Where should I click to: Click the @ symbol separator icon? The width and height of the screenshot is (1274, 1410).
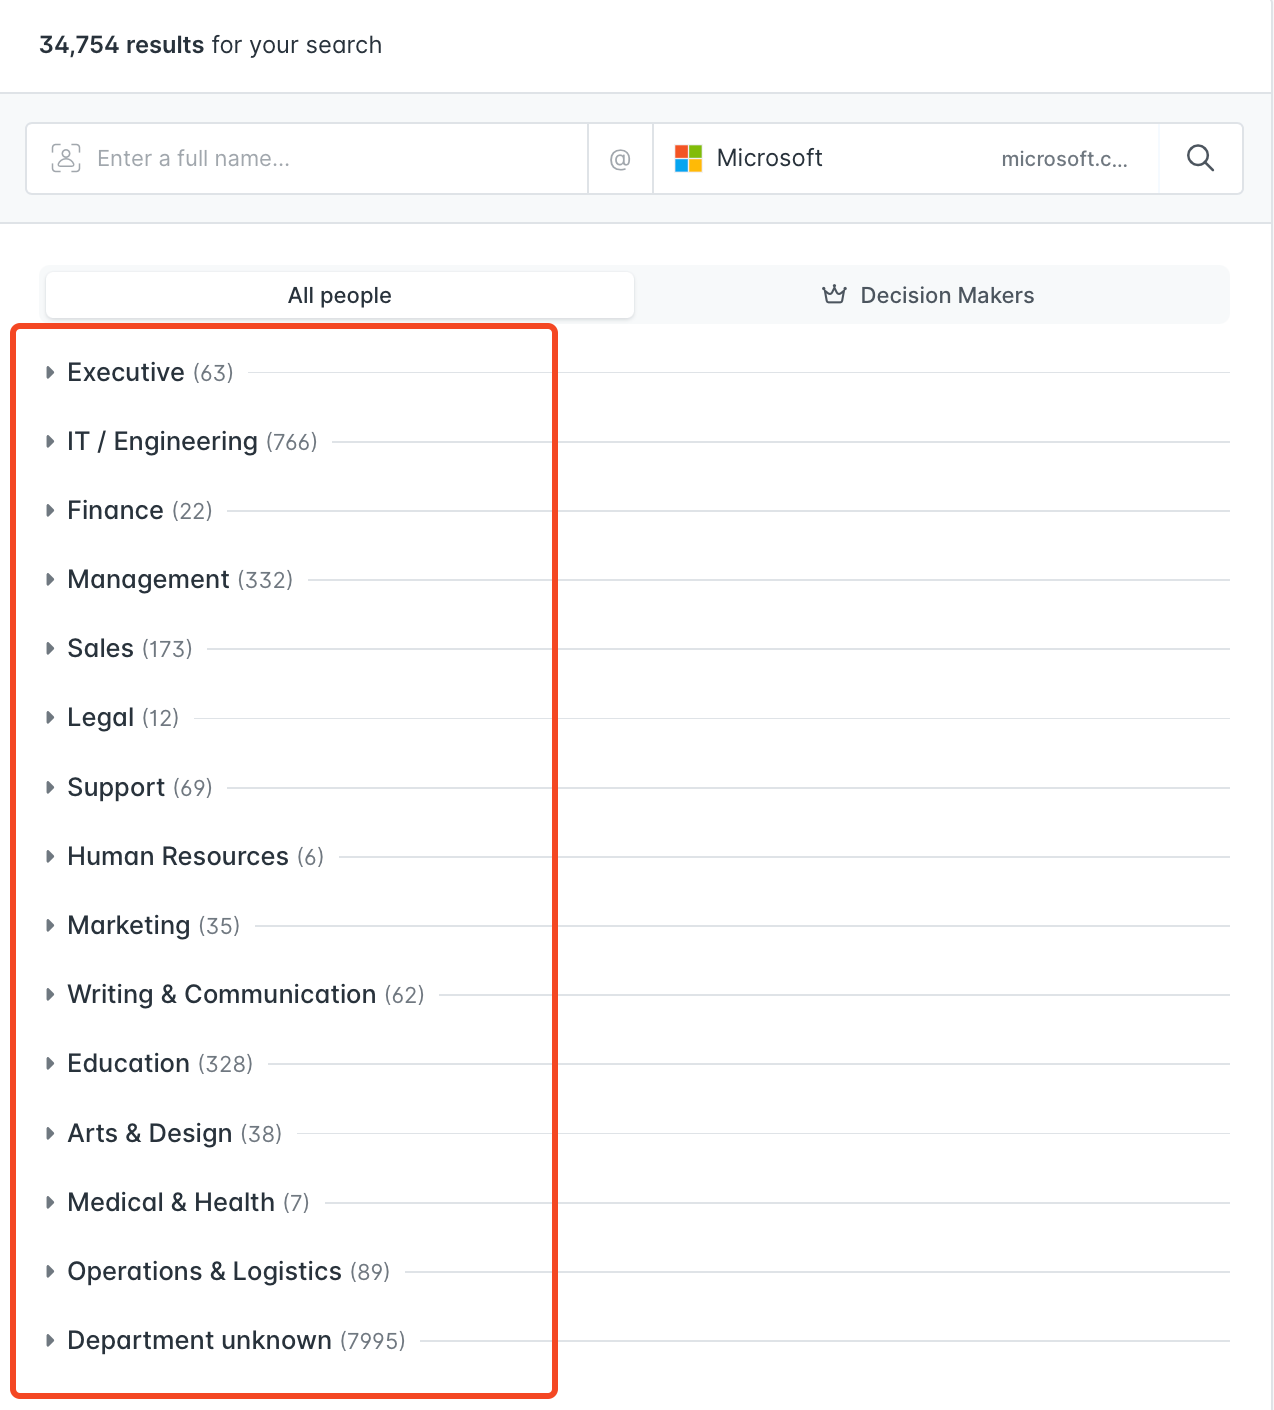pos(620,159)
